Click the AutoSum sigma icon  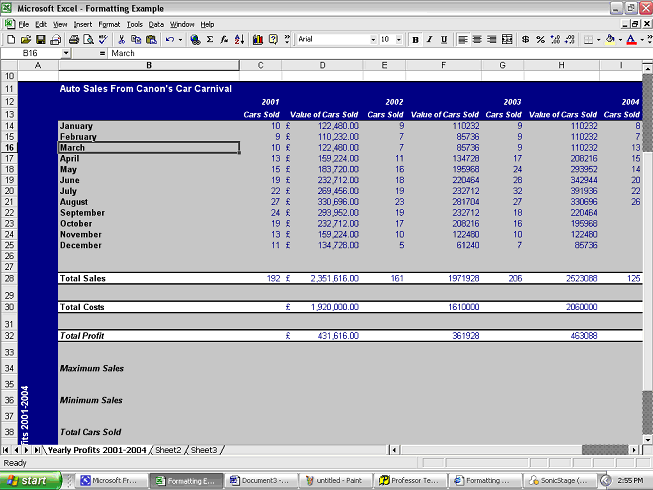point(211,39)
